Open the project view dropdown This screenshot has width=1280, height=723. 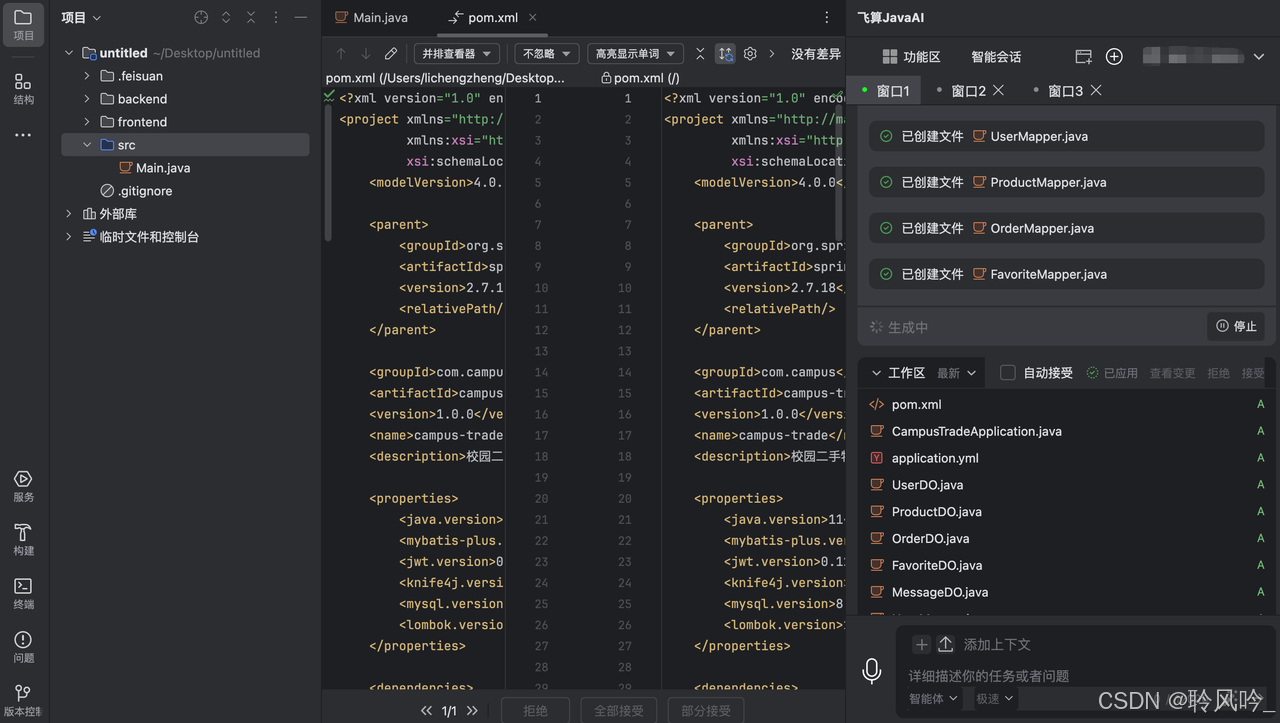(x=81, y=18)
